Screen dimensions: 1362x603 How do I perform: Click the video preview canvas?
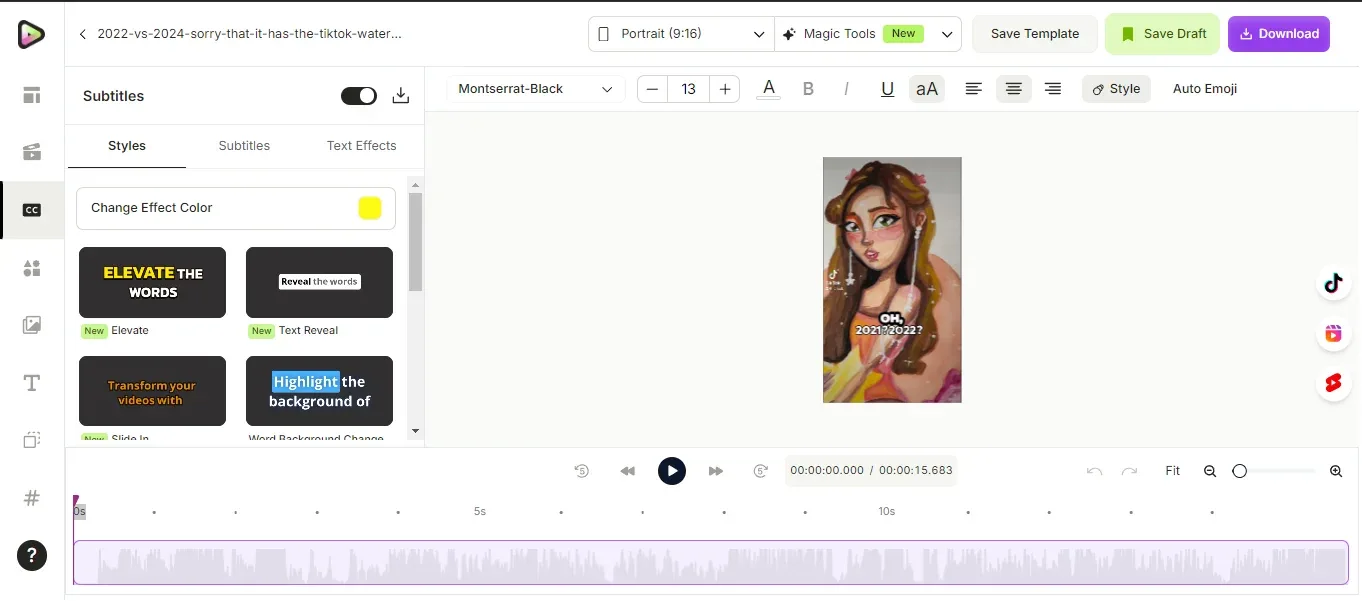[892, 280]
